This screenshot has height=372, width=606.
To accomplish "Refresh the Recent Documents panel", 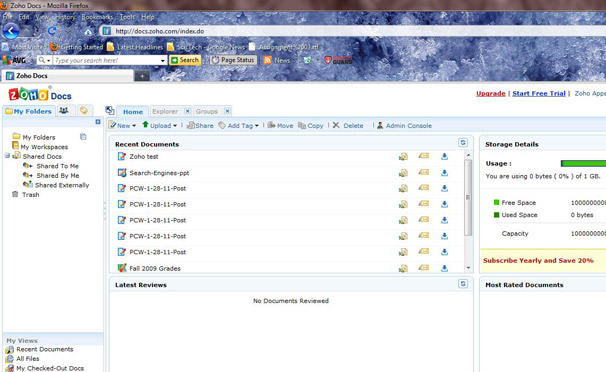I will [x=463, y=143].
